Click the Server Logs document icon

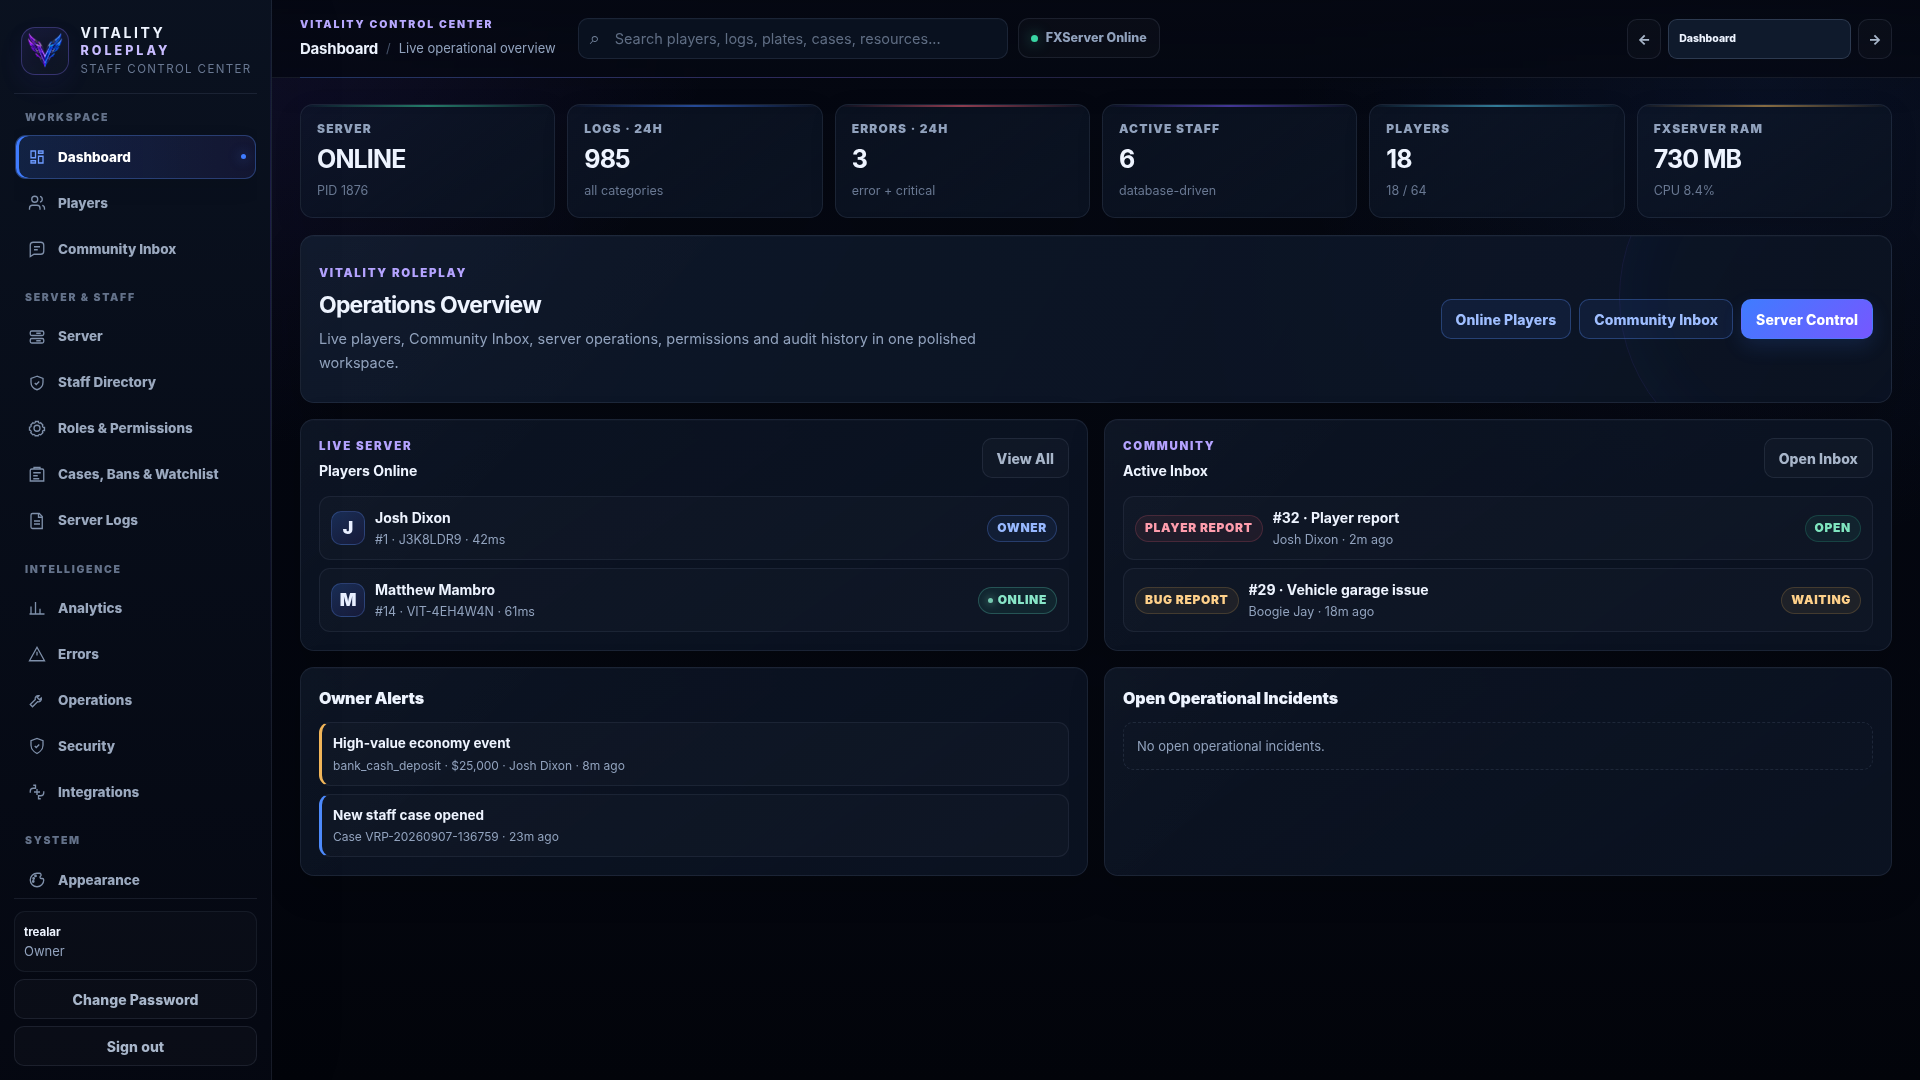(37, 520)
